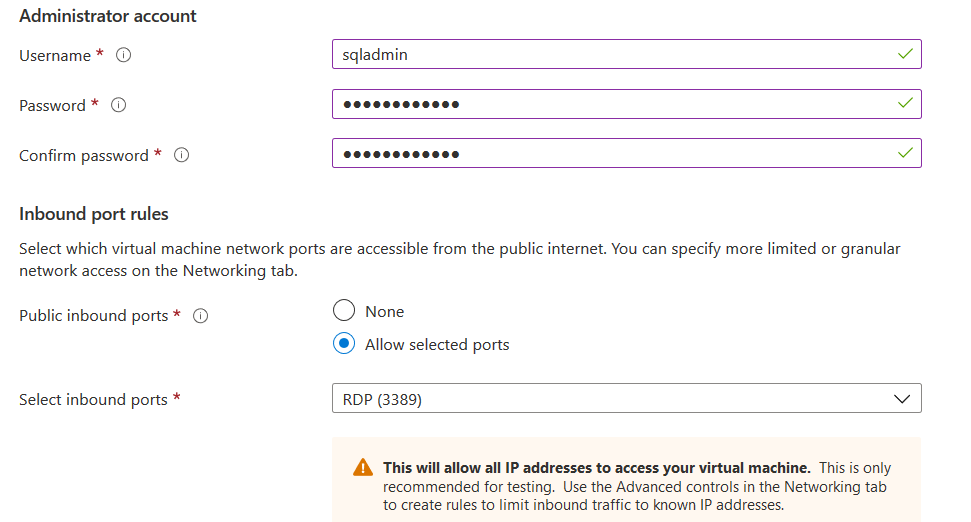Click the green checkmark in the Username field
The width and height of the screenshot is (971, 522).
click(x=905, y=54)
